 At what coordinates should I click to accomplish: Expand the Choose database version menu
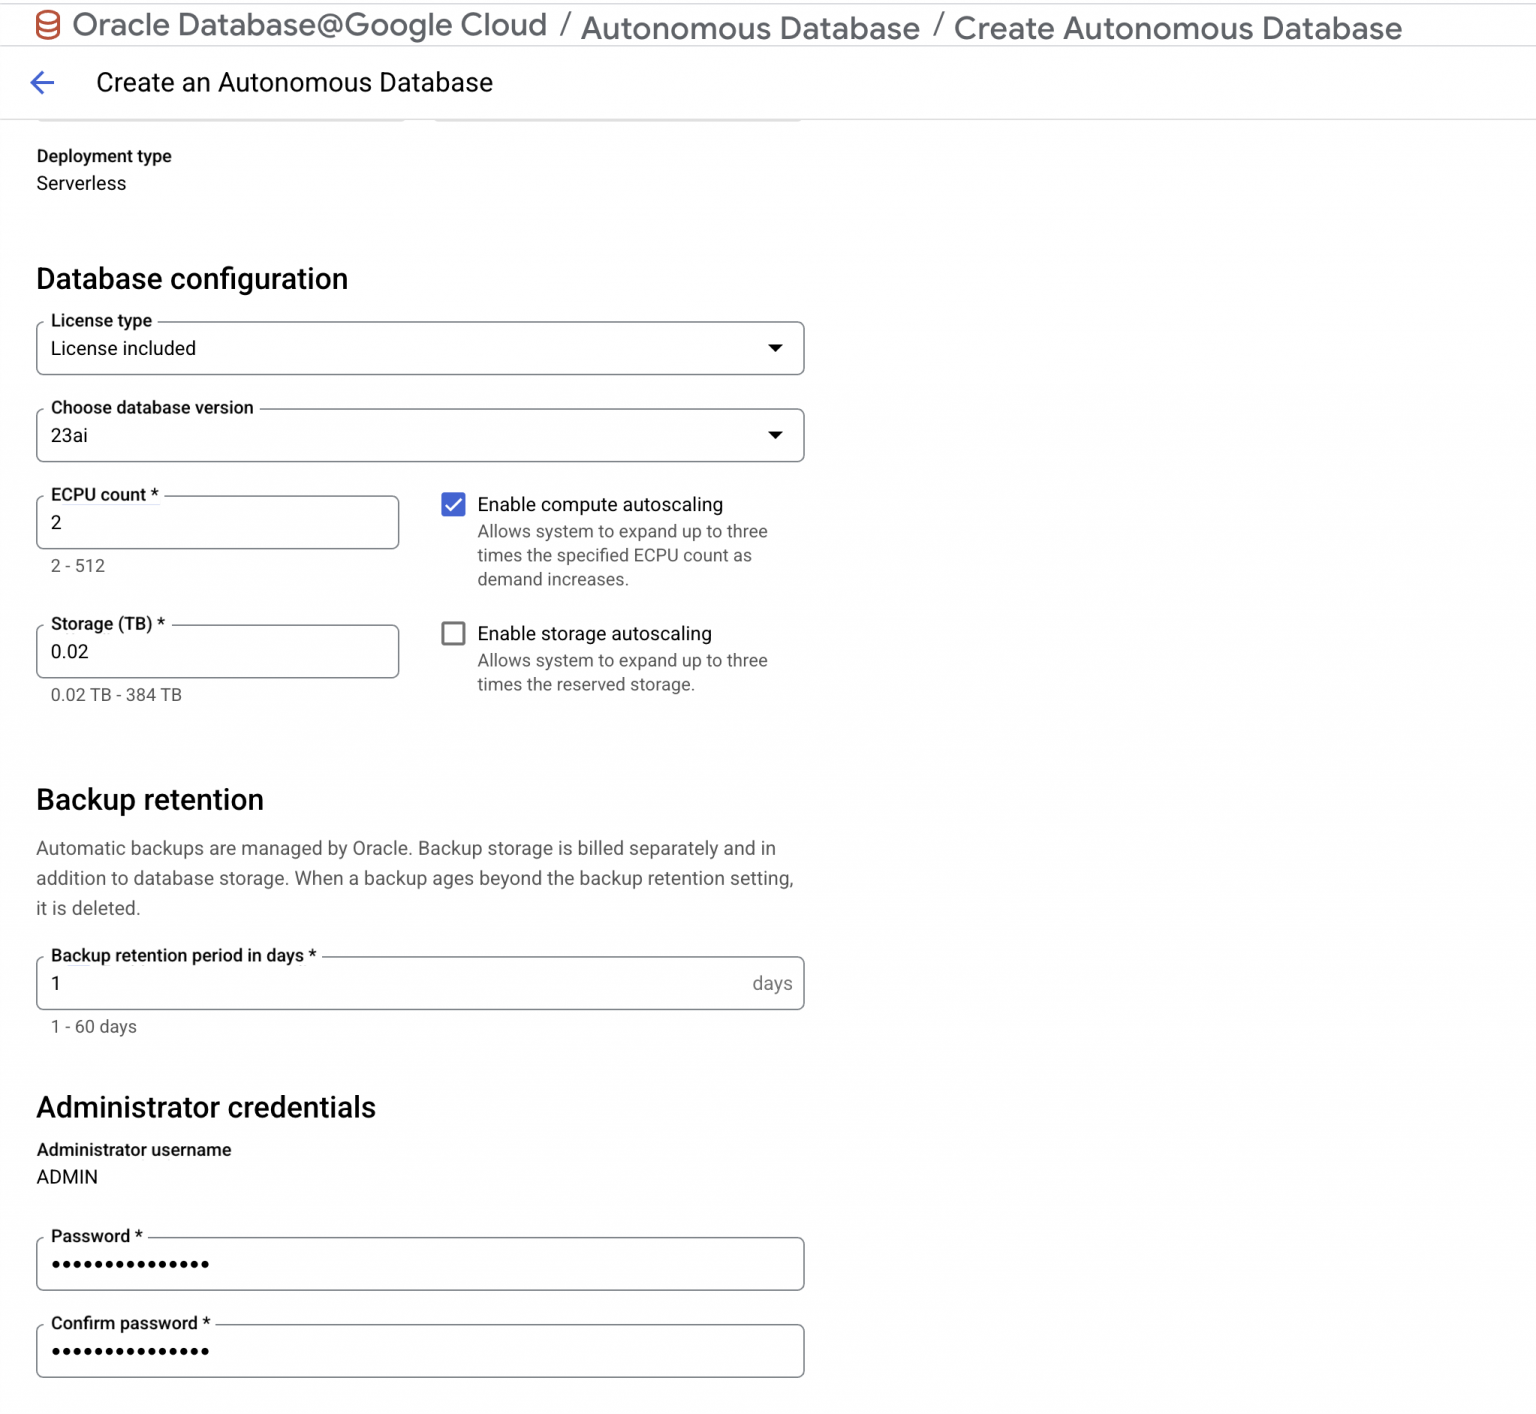pos(420,435)
